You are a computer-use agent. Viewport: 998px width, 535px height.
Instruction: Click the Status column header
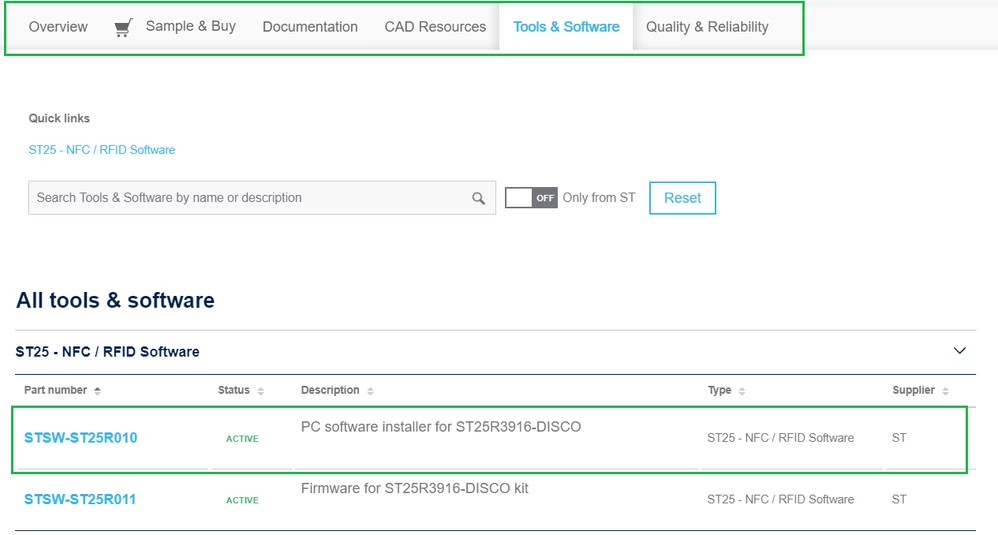234,390
